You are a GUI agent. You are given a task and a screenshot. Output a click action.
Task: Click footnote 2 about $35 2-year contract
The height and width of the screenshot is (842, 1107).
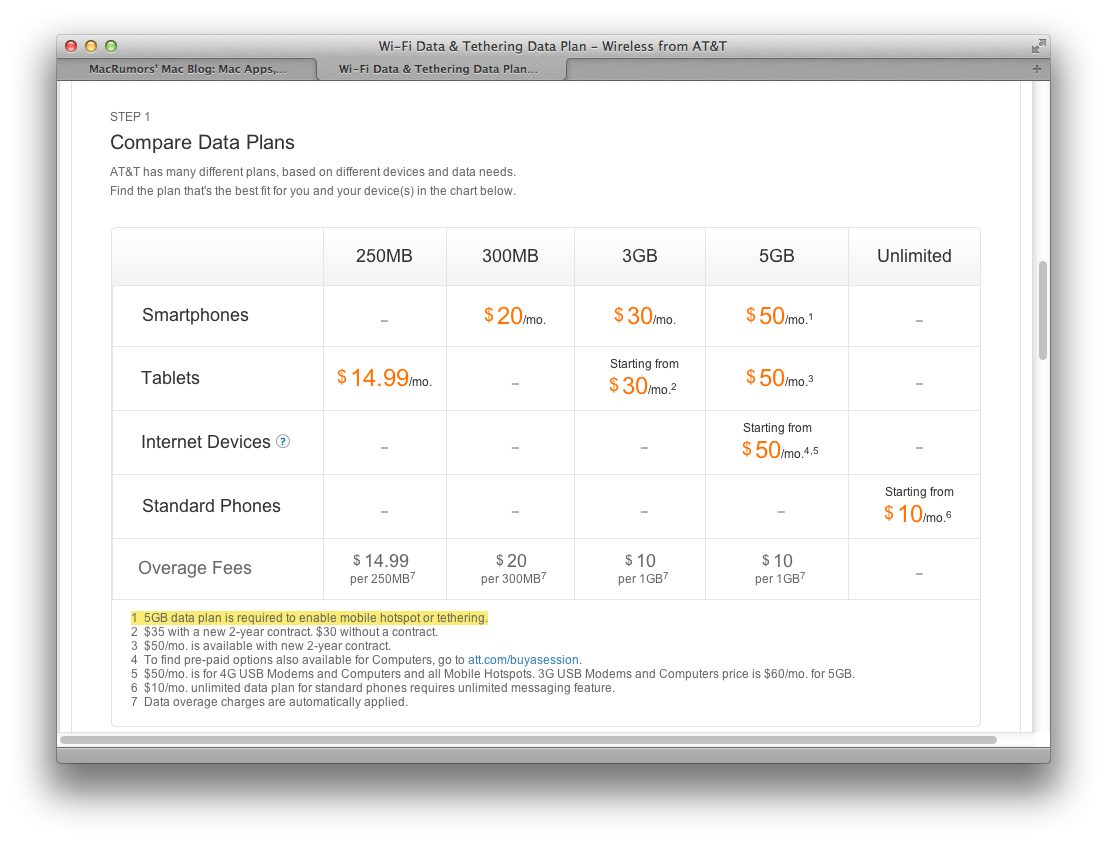pyautogui.click(x=285, y=632)
